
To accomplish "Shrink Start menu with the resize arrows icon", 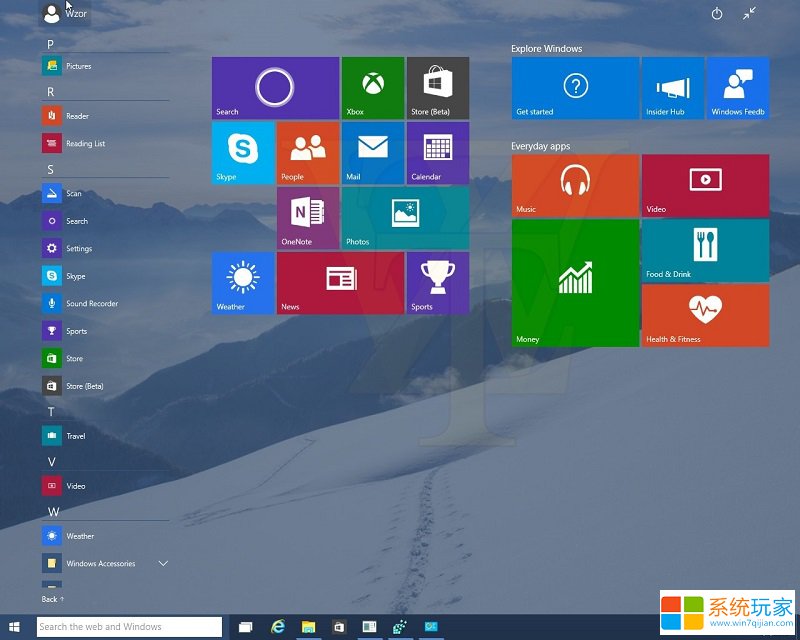I will (x=749, y=14).
